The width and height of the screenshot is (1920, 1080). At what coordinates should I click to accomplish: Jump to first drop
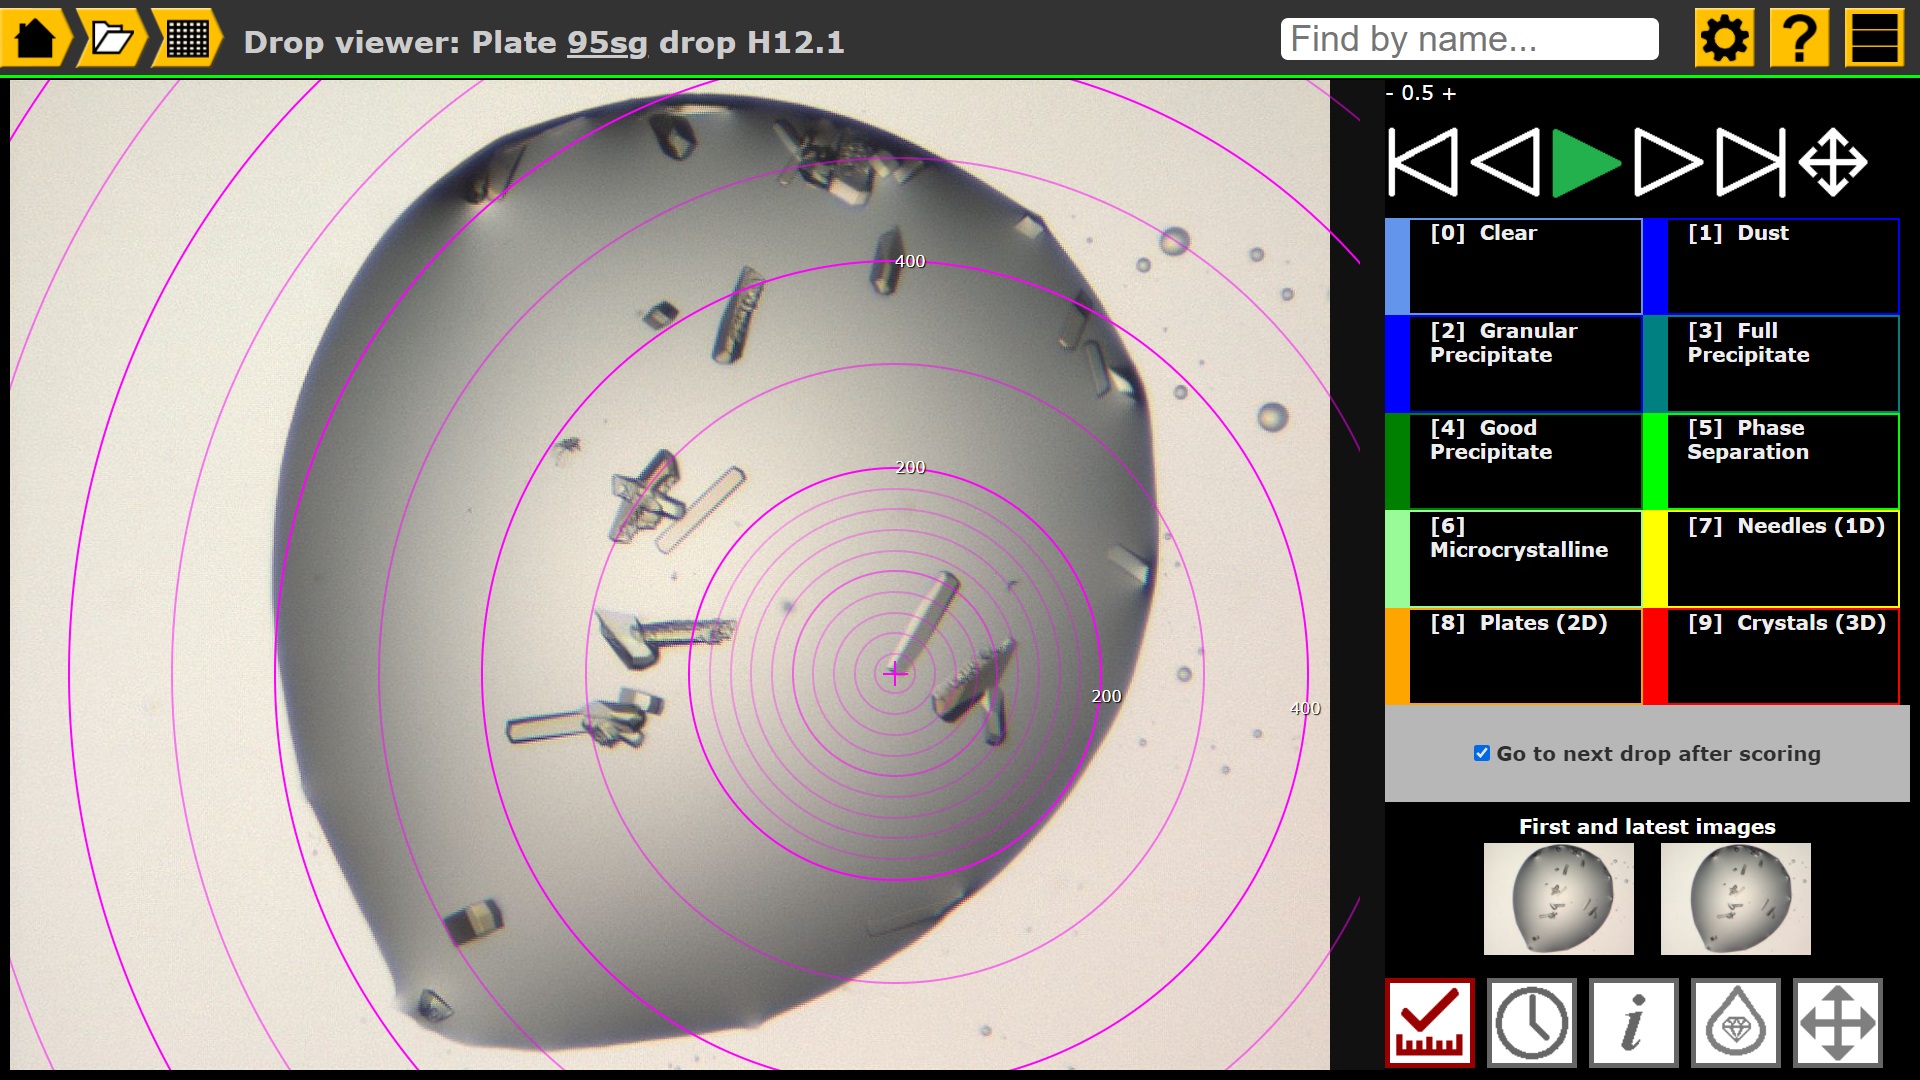[x=1422, y=162]
